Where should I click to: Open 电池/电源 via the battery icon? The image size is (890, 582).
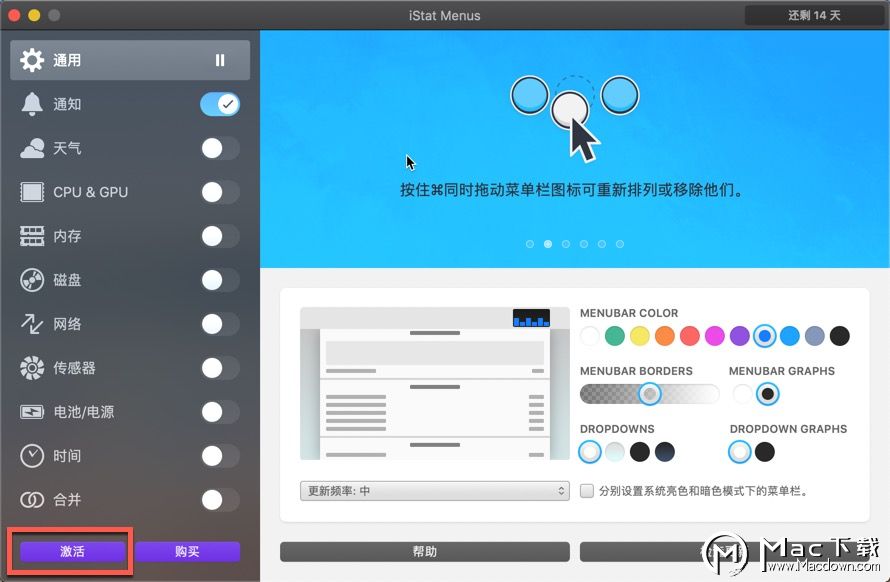tap(32, 412)
